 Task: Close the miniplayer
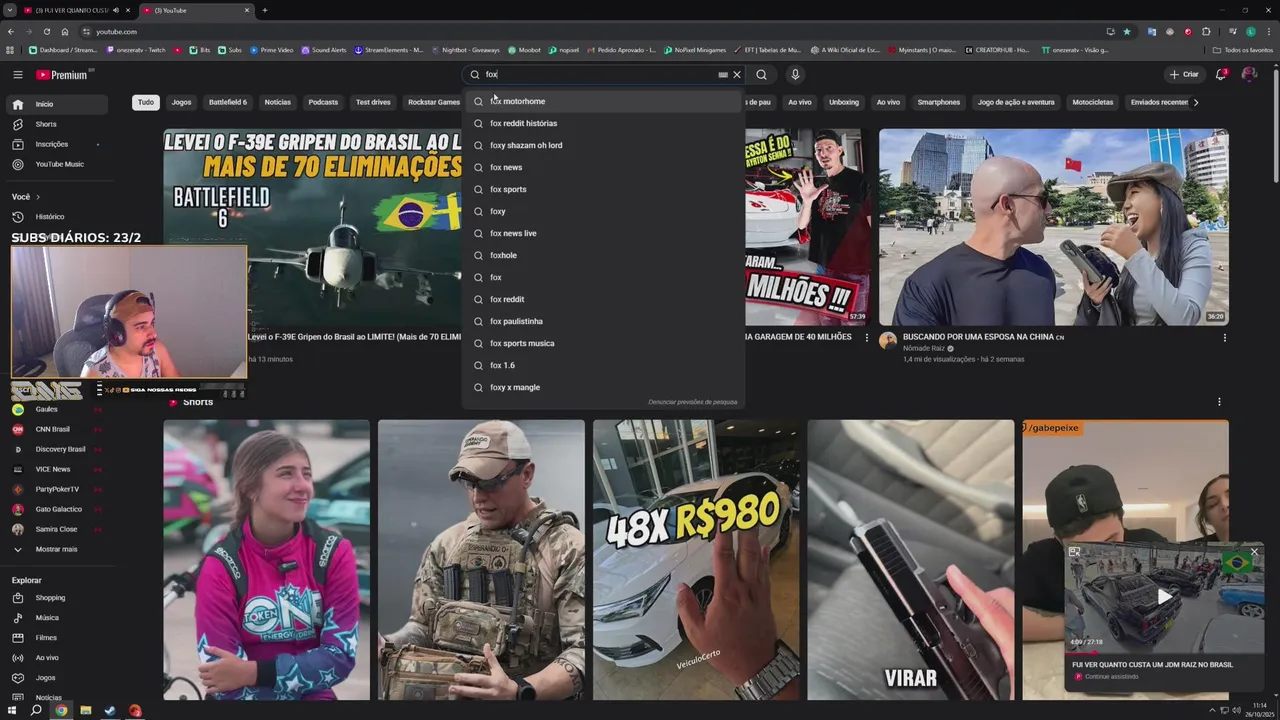click(1254, 552)
